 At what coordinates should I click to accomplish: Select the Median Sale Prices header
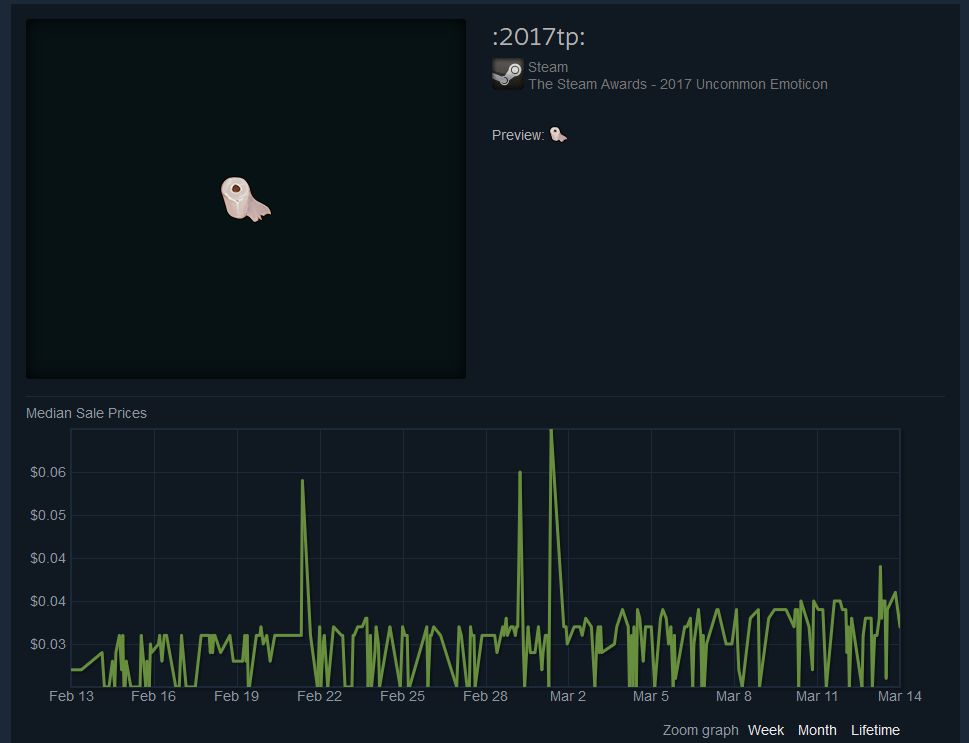tap(85, 413)
